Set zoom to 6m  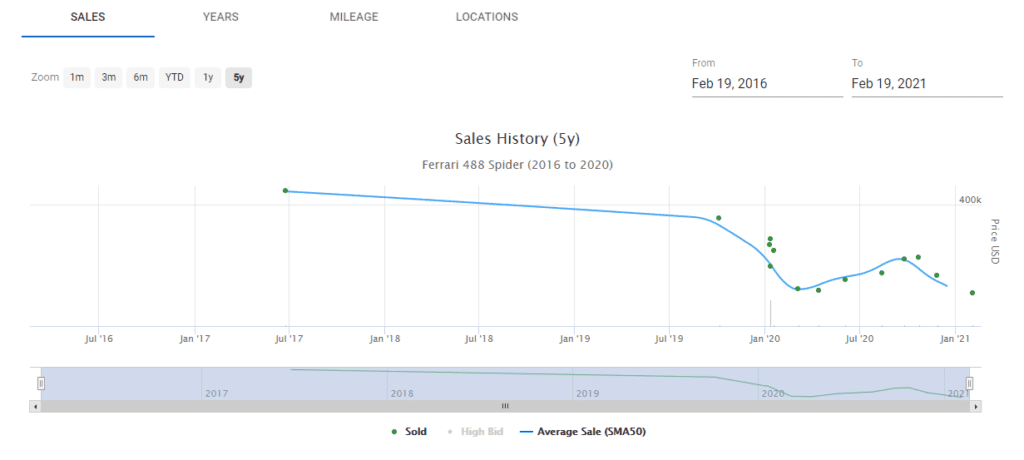140,78
